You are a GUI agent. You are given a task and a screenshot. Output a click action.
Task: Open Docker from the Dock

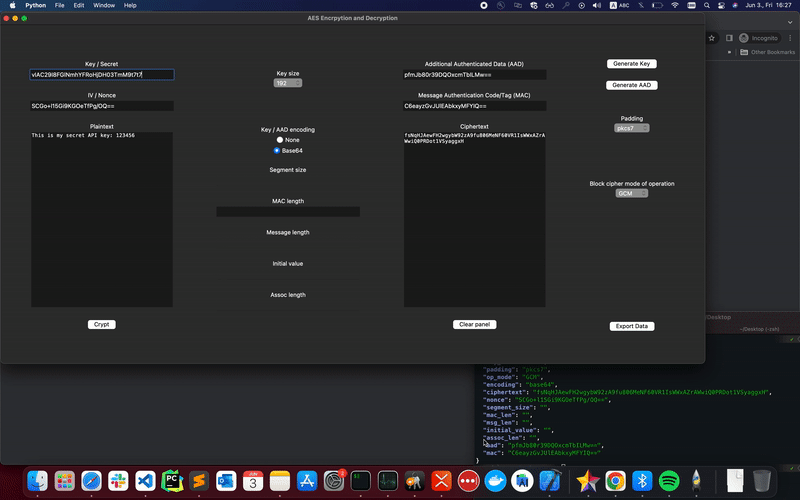coord(495,481)
